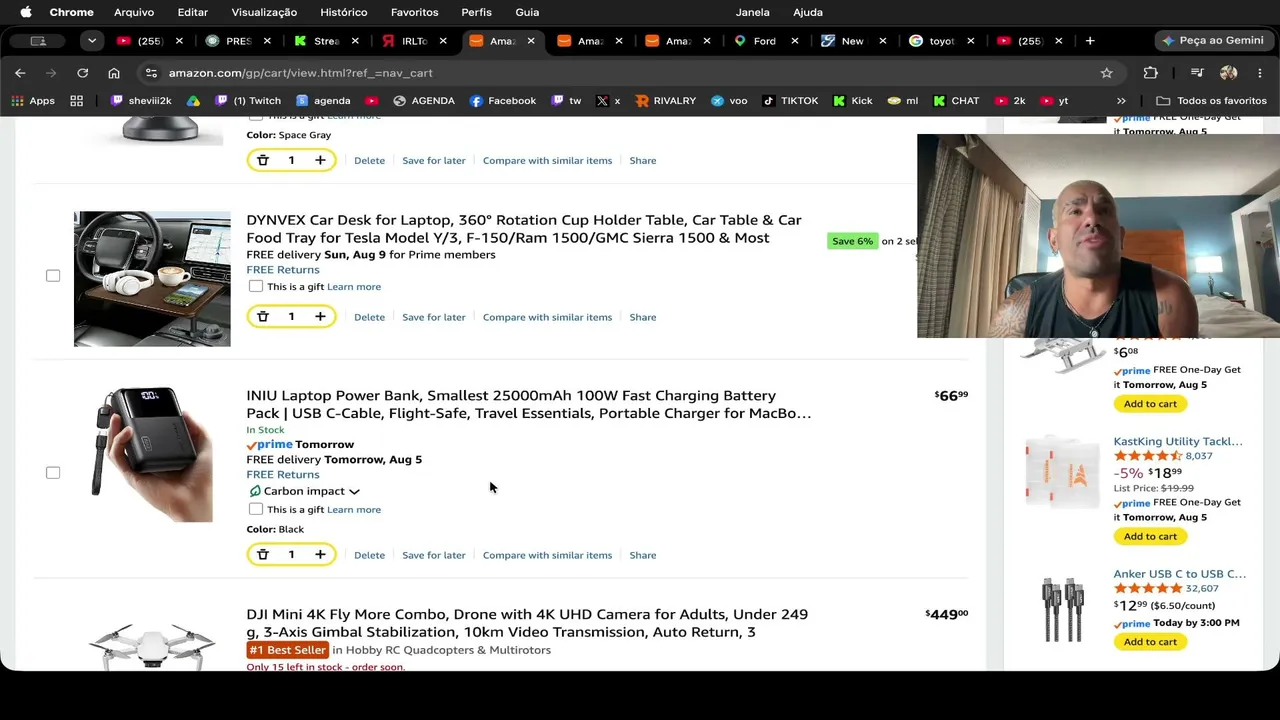This screenshot has width=1280, height=720.
Task: Select the DYNVEX Car Desk item checkbox
Action: pos(53,276)
